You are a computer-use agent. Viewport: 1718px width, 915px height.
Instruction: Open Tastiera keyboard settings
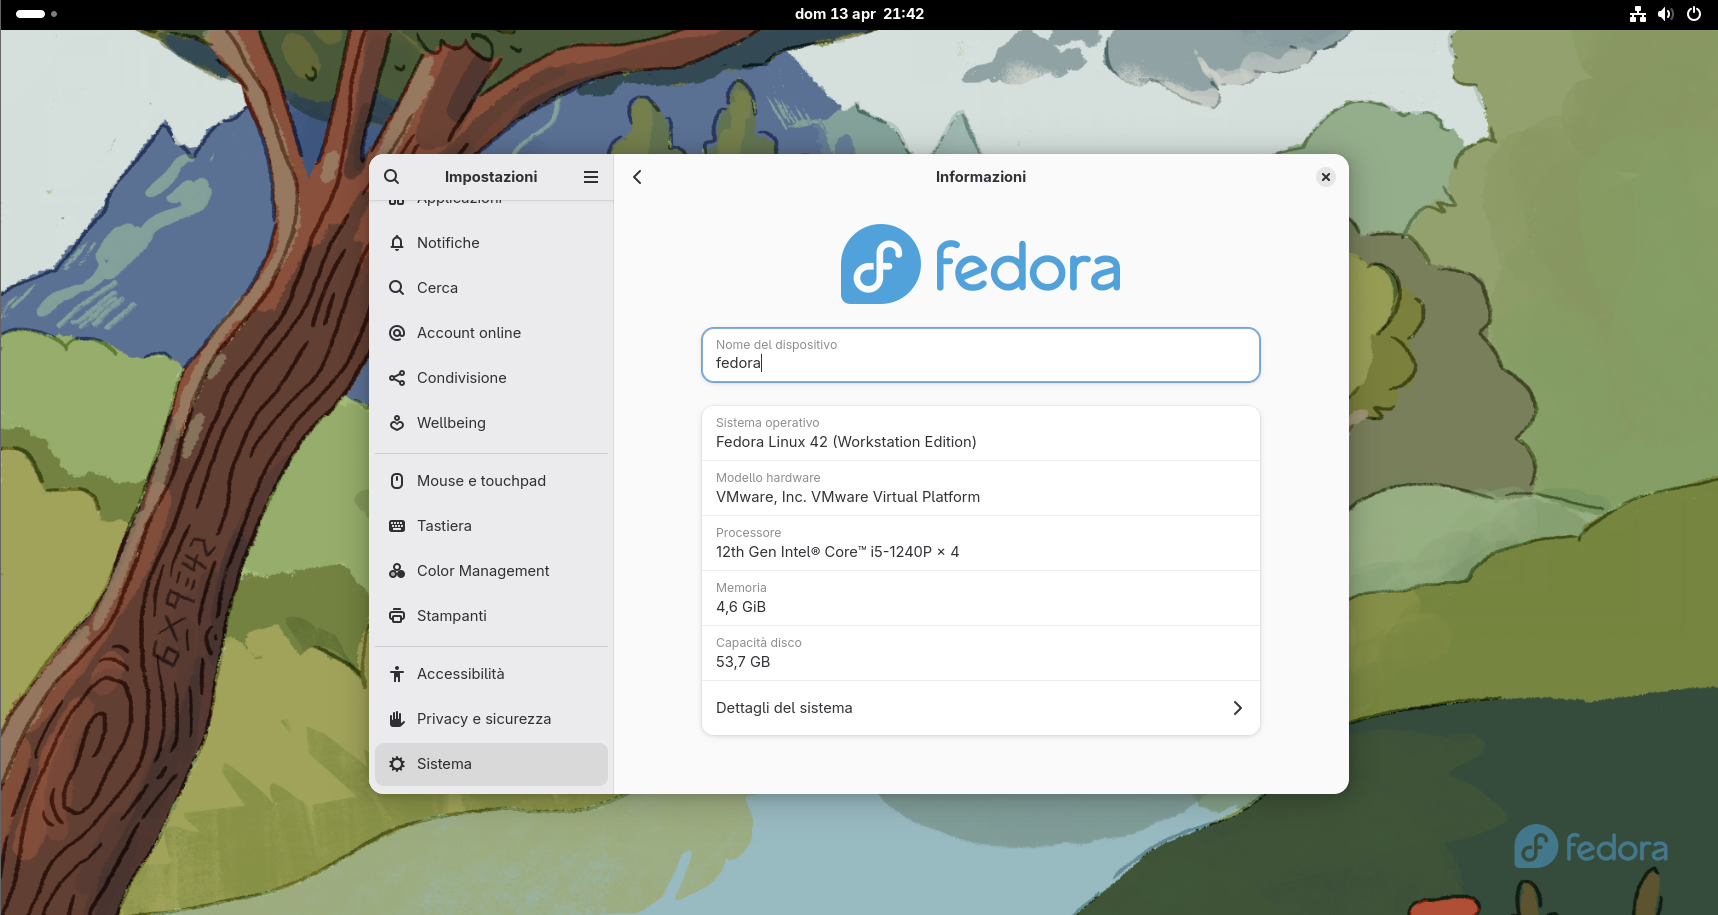[444, 525]
